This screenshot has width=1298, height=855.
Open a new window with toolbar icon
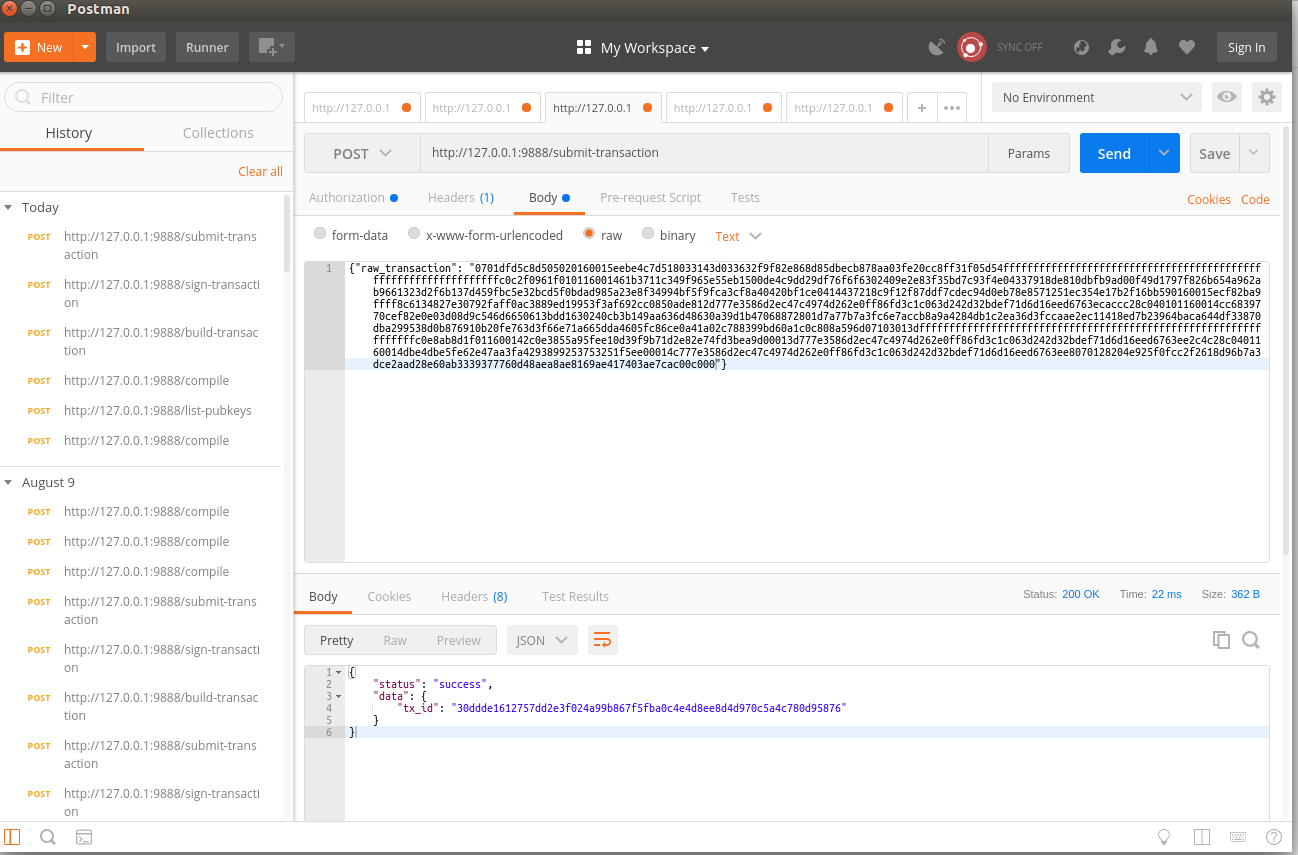(x=271, y=47)
